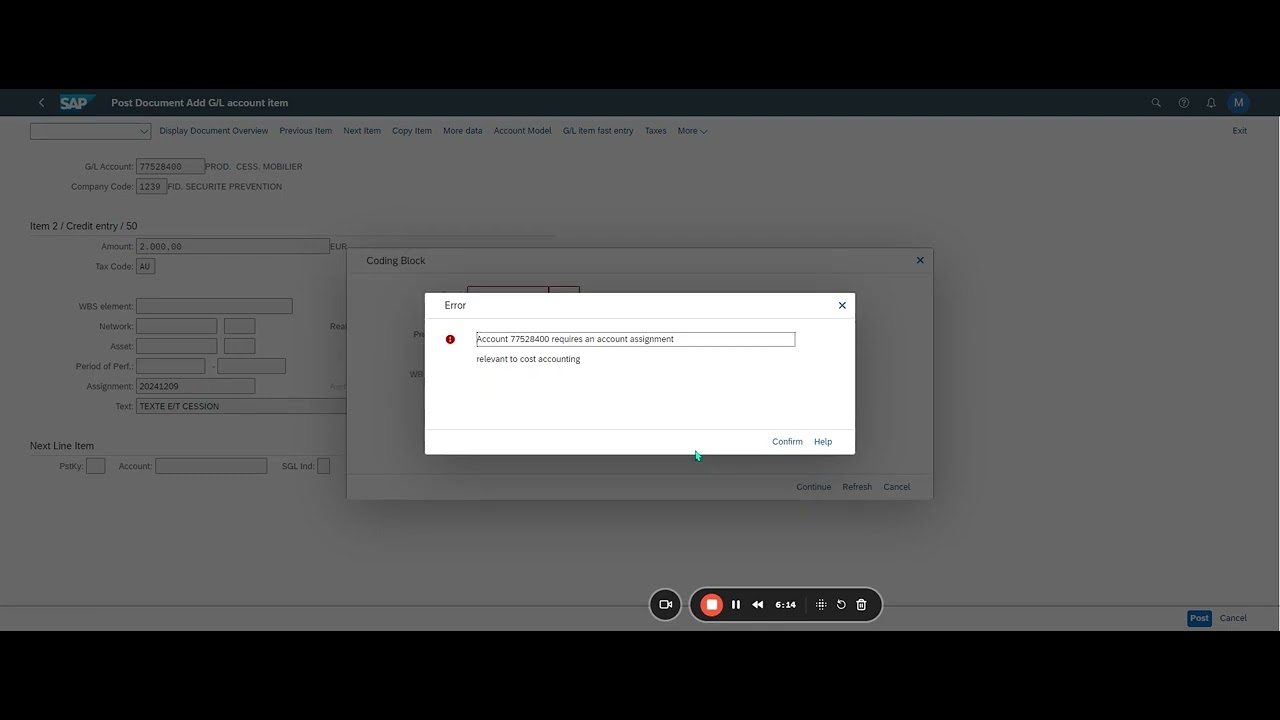Rewind the recording
Image resolution: width=1280 pixels, height=720 pixels.
[x=758, y=604]
